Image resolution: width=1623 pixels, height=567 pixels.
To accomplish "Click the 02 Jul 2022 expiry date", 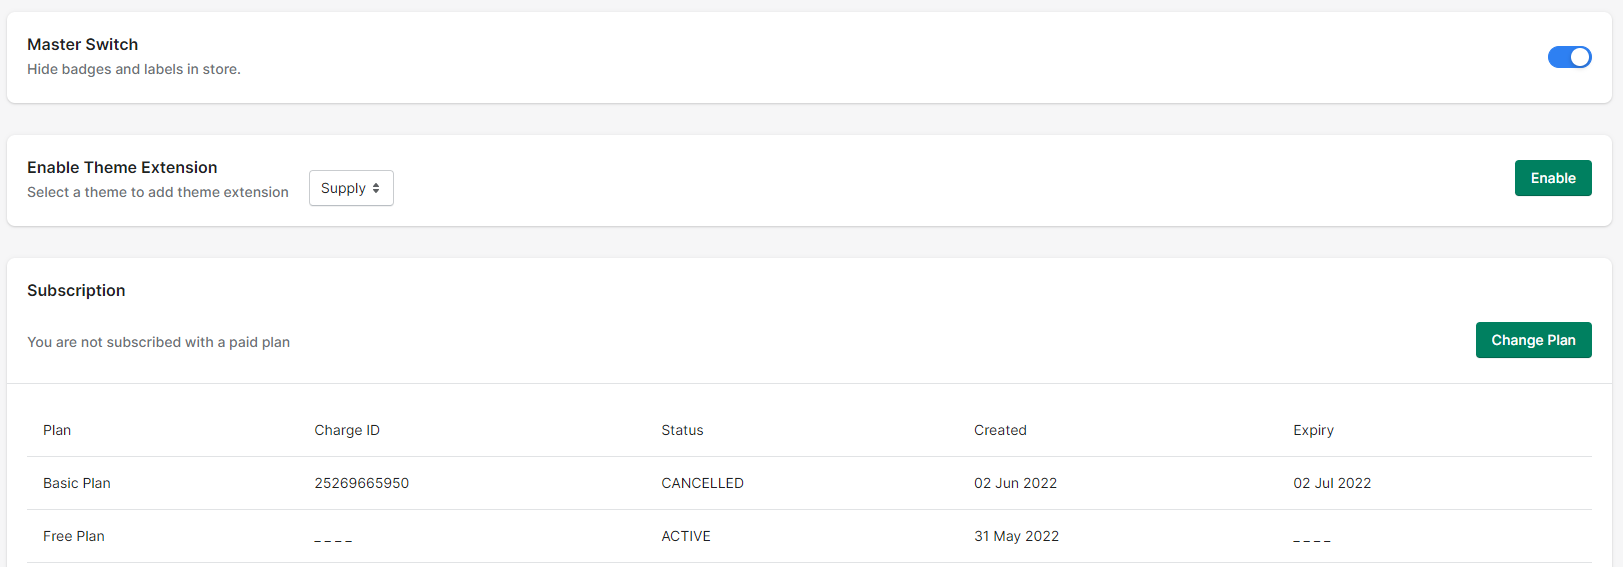I will point(1332,483).
